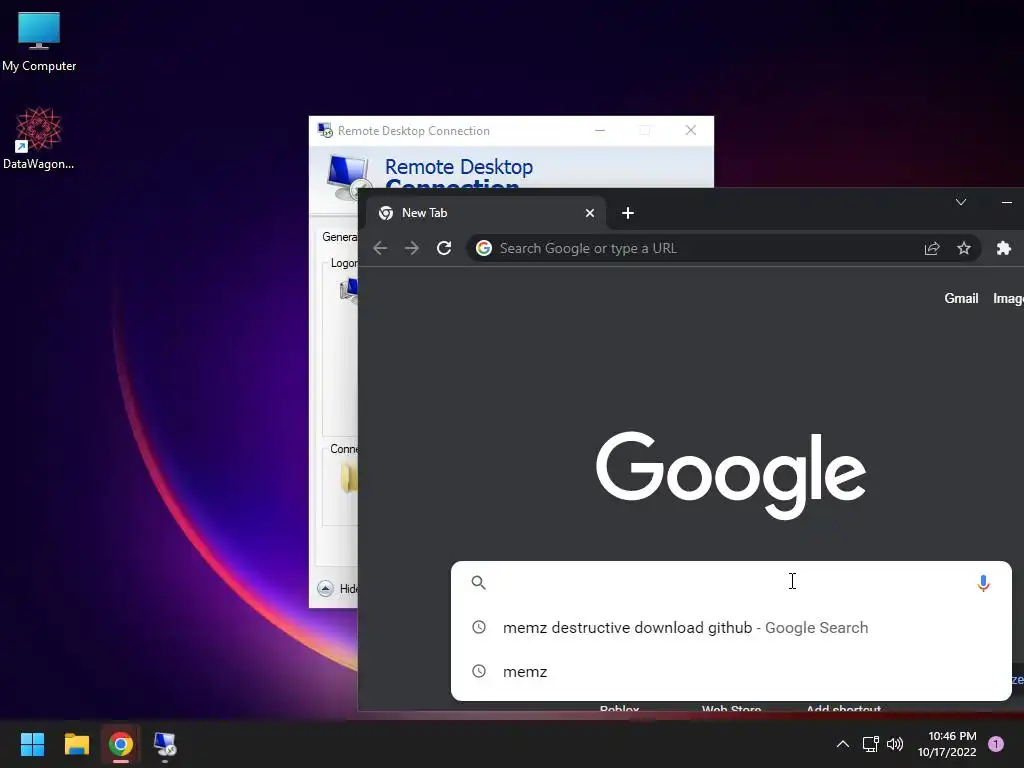Open Chrome extensions puzzle icon
The height and width of the screenshot is (768, 1024).
point(1004,248)
